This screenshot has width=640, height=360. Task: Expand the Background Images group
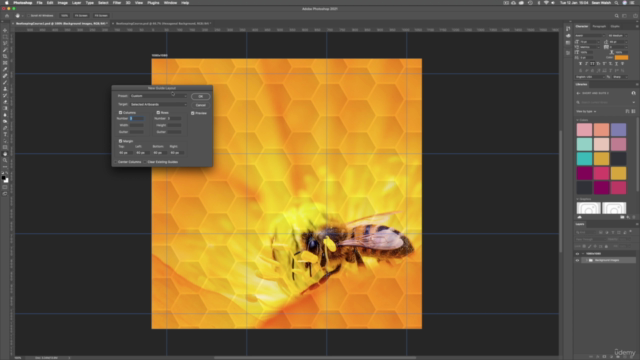(x=587, y=260)
